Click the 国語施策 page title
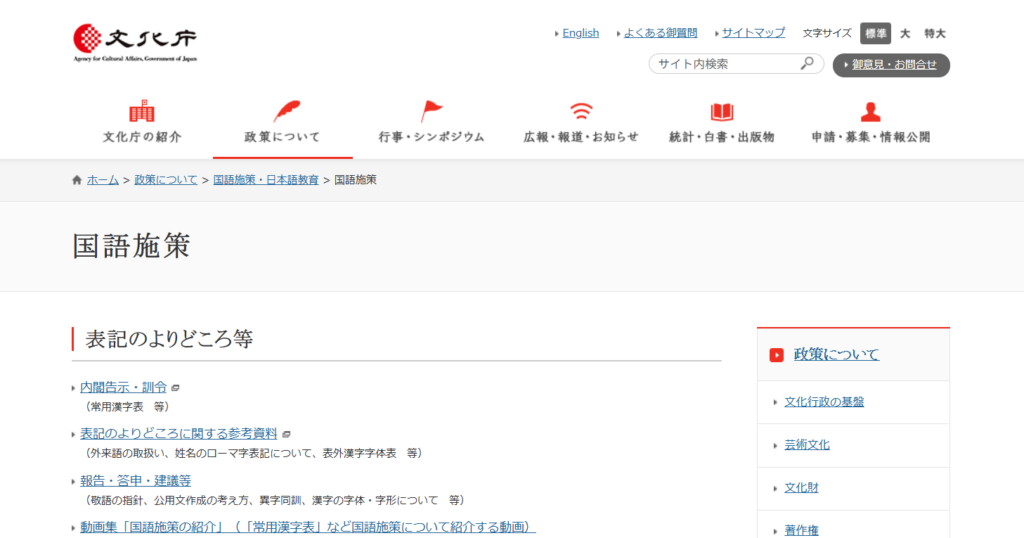This screenshot has width=1024, height=538. [131, 246]
